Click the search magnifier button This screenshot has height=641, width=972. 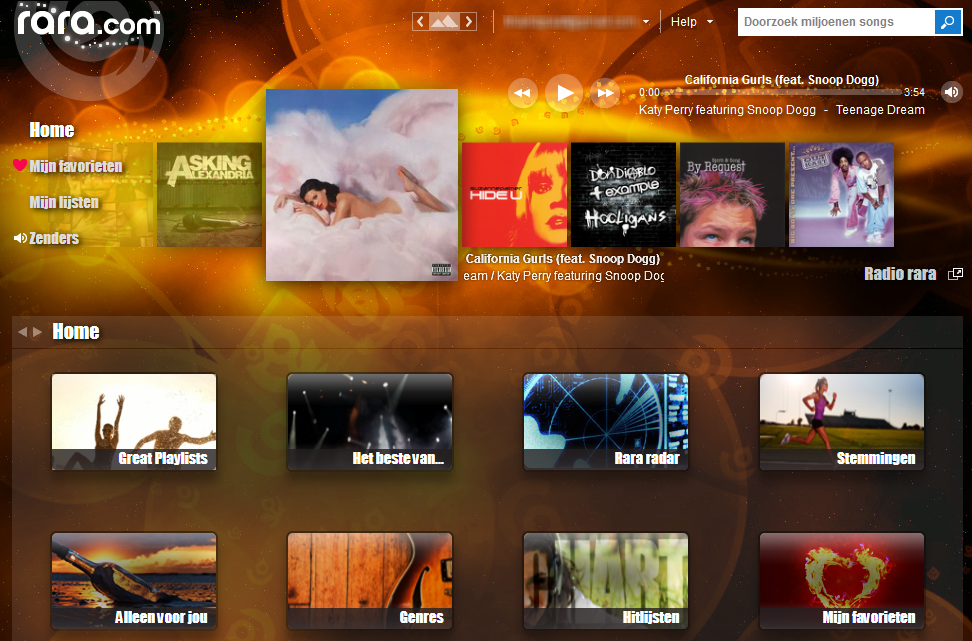click(x=947, y=22)
